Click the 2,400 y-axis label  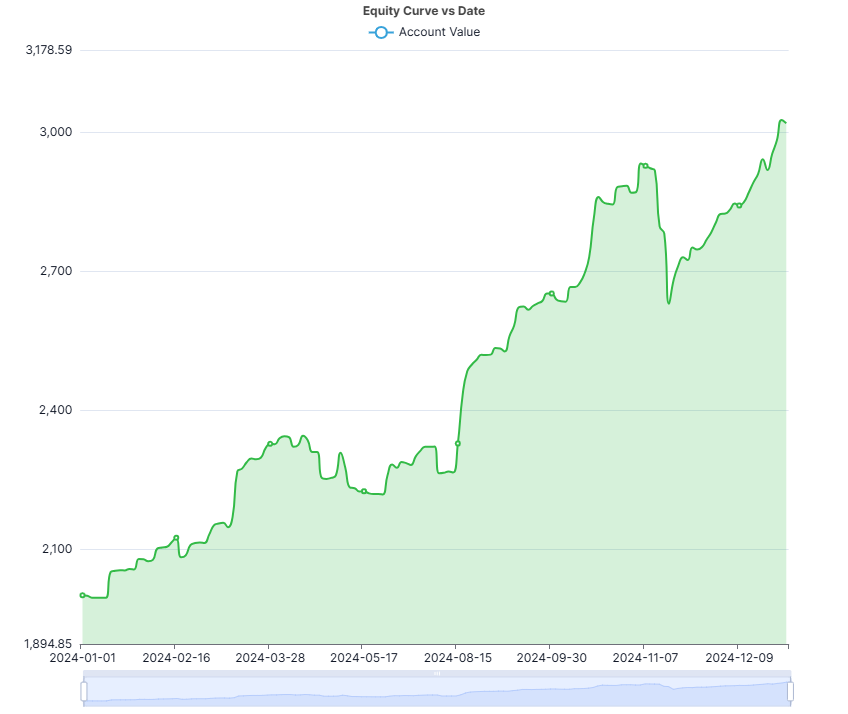56,410
